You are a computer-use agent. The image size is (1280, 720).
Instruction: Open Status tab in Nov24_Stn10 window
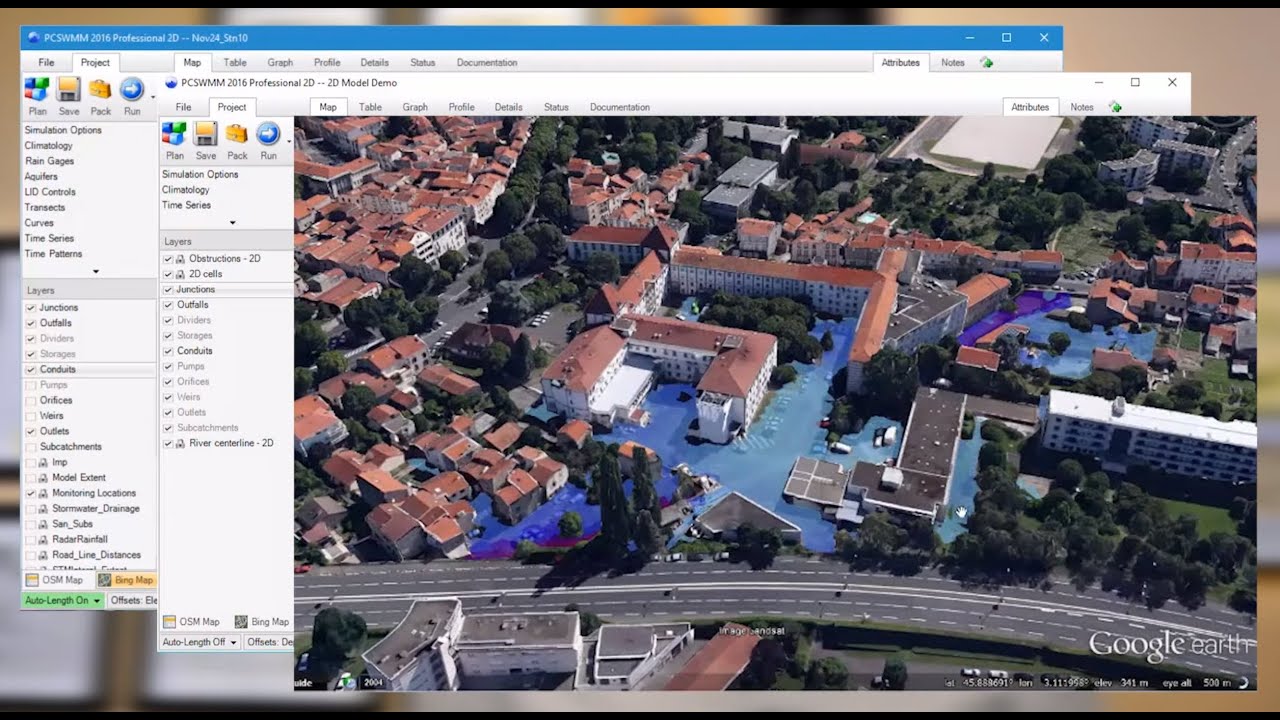[423, 62]
